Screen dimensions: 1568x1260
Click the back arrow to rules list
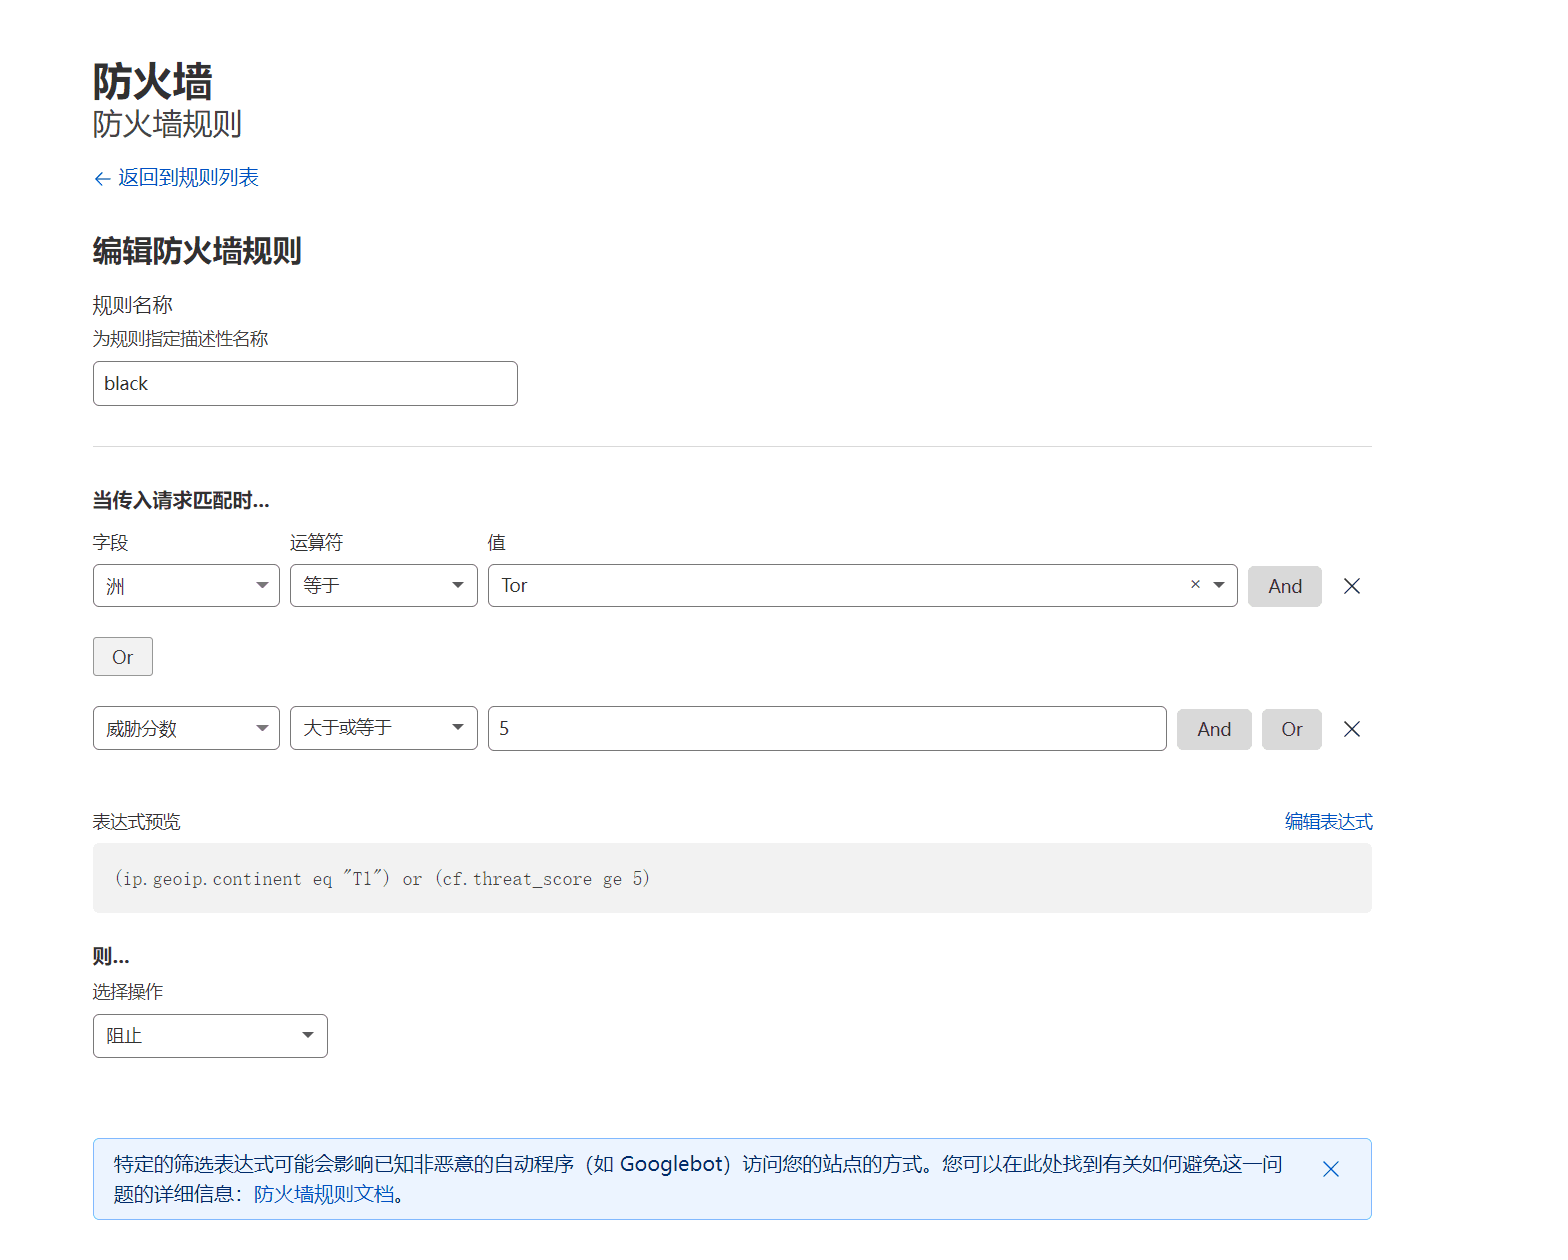[101, 179]
